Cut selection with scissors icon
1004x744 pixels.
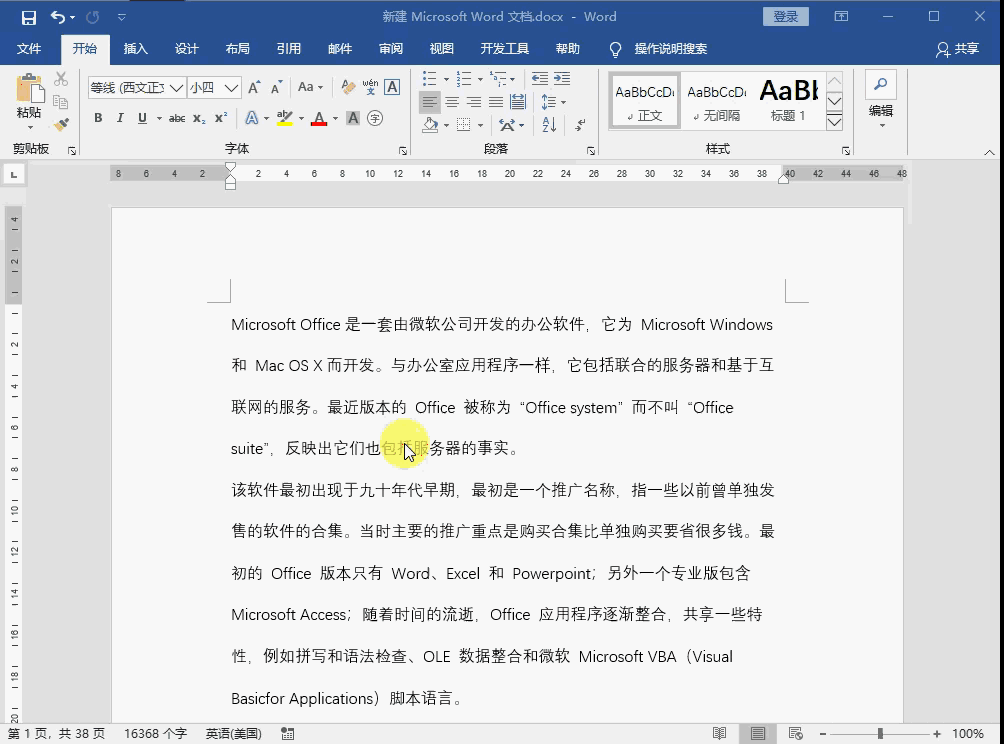click(61, 79)
